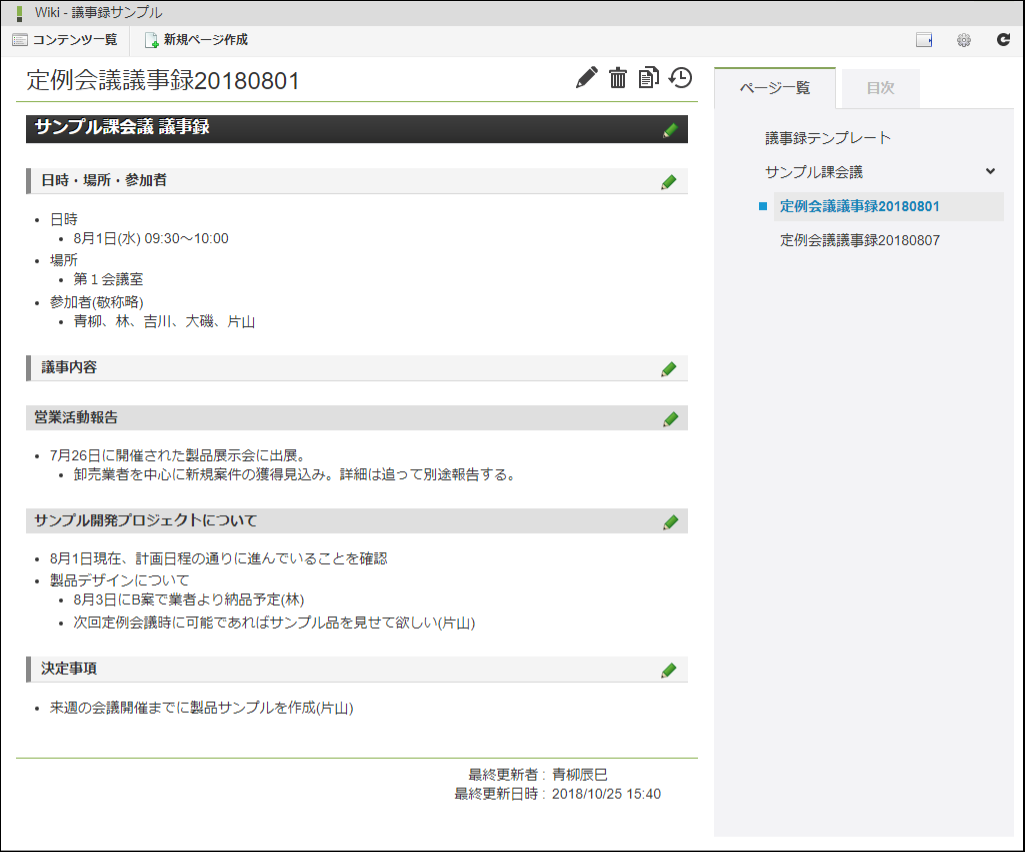
Task: Click the page title 定例会議議事録20180801
Action: click(x=163, y=80)
